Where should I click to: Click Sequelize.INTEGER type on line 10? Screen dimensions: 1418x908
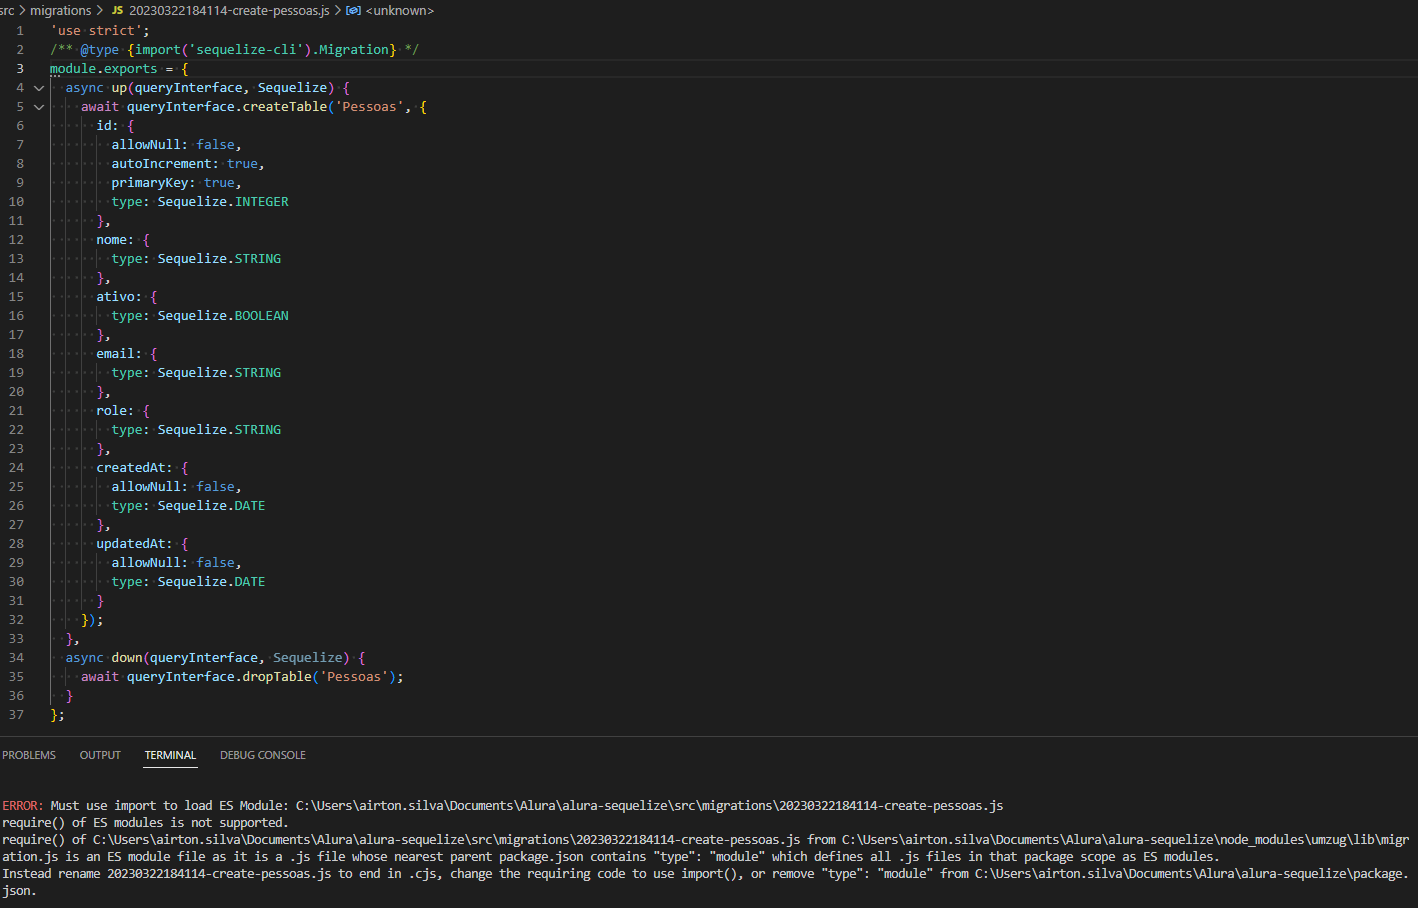[223, 202]
